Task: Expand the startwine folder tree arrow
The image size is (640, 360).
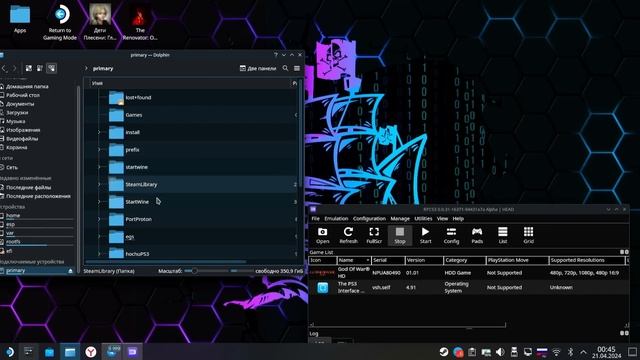Action: pyautogui.click(x=99, y=167)
